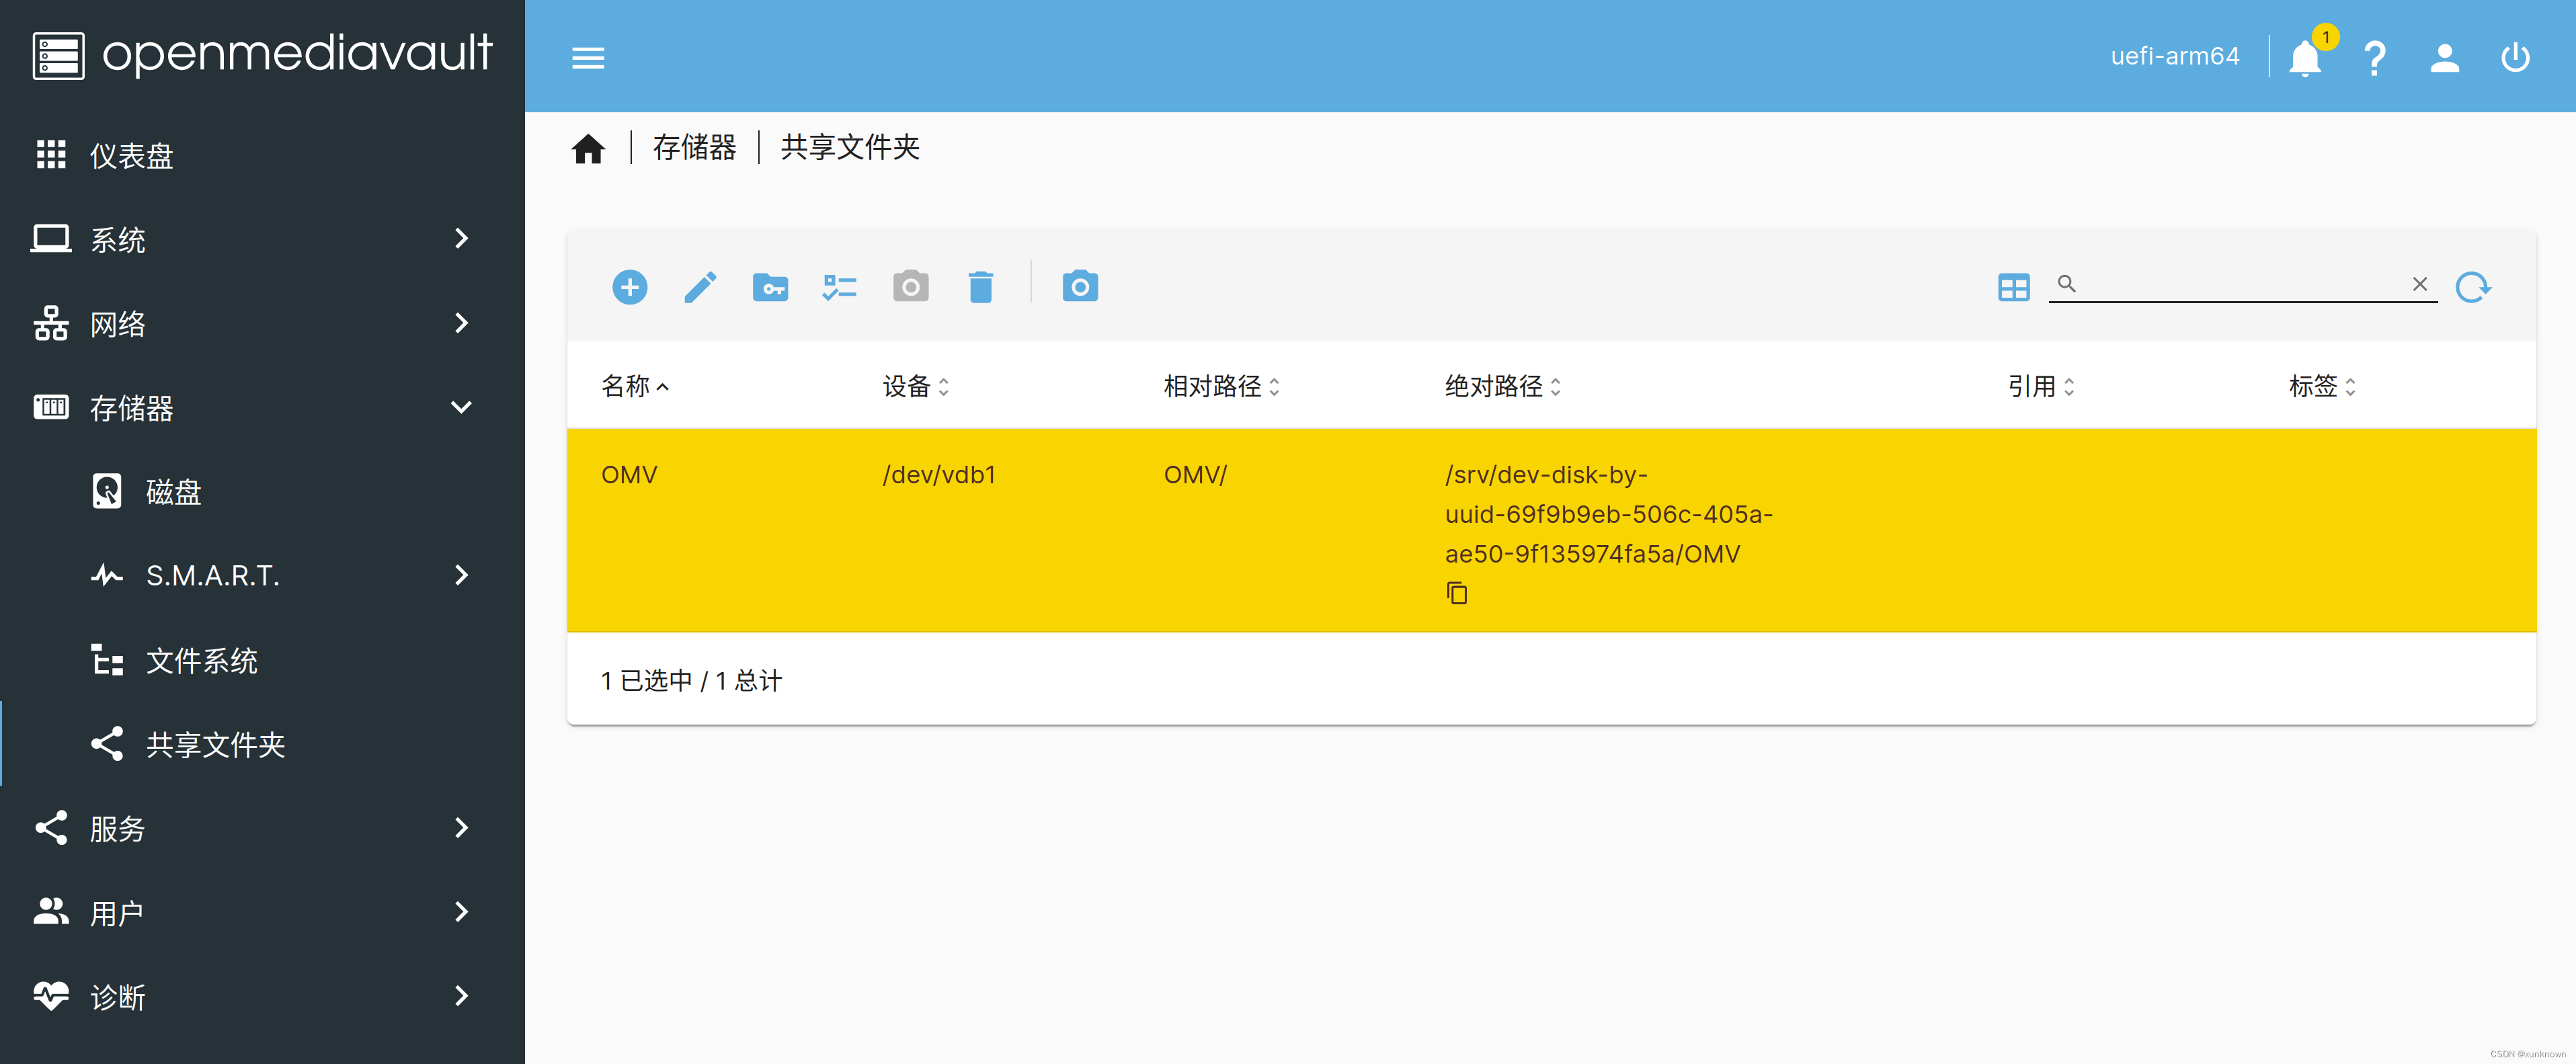Image resolution: width=2576 pixels, height=1064 pixels.
Task: Open table column visibility selector
Action: pos(2013,287)
